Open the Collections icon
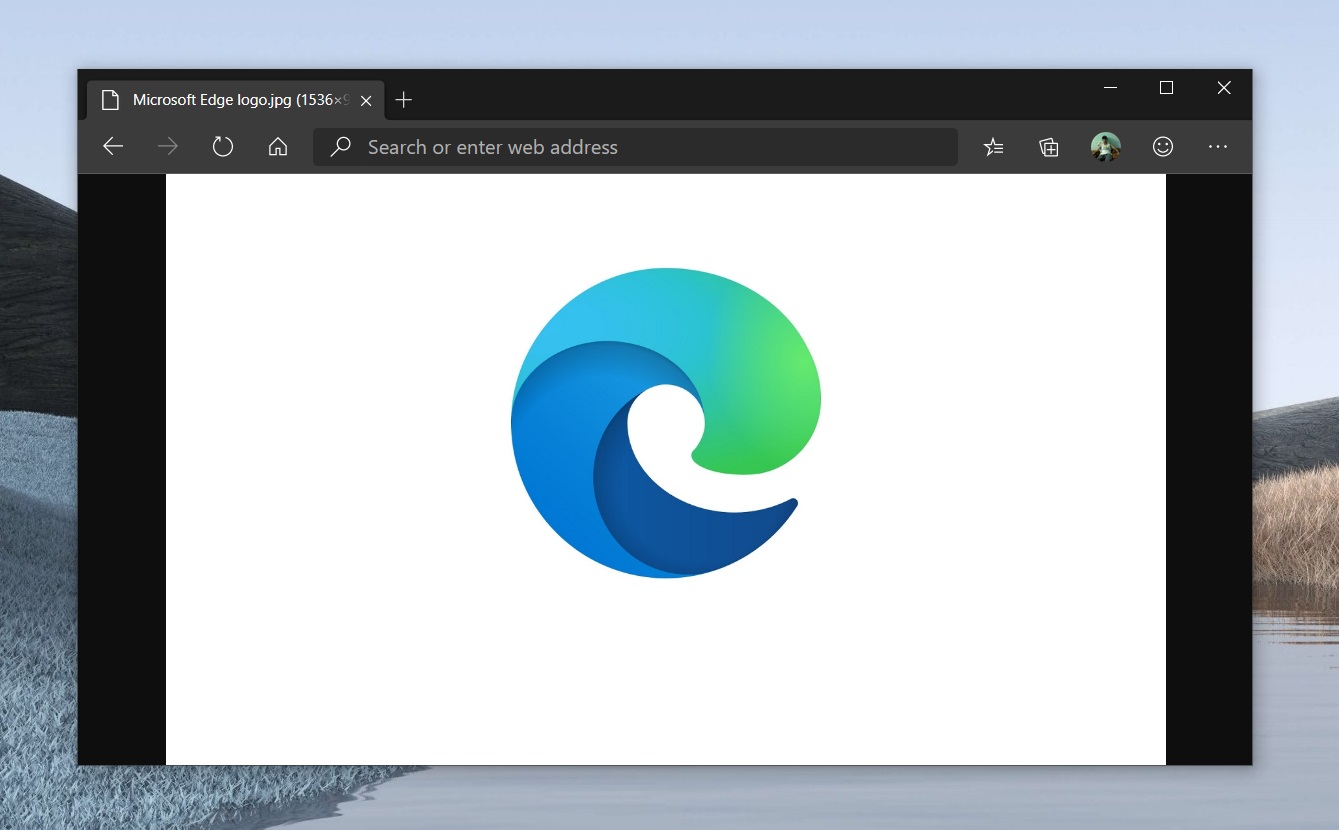The image size is (1339, 830). [x=1049, y=147]
